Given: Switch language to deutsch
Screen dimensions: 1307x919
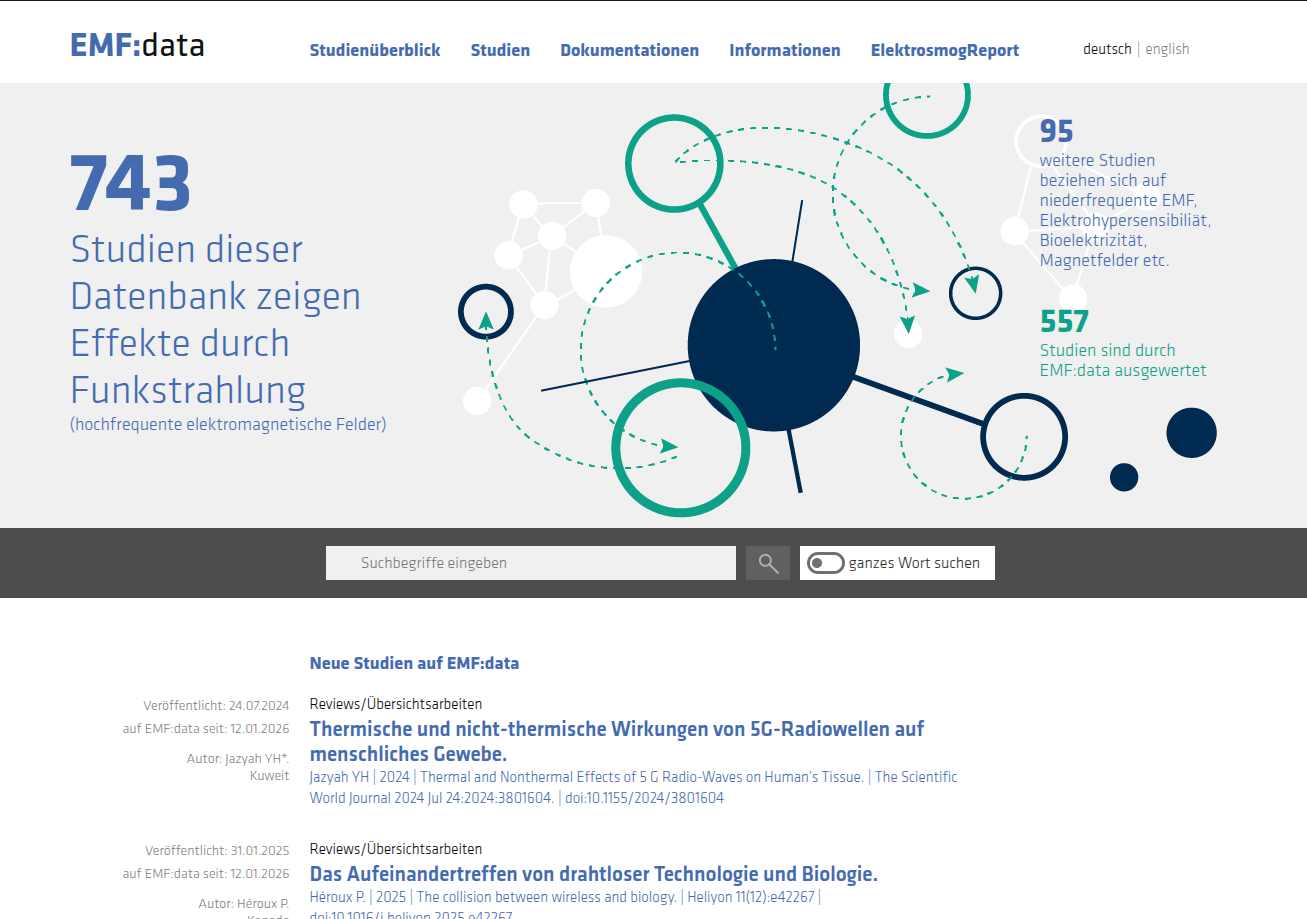Looking at the screenshot, I should 1107,49.
